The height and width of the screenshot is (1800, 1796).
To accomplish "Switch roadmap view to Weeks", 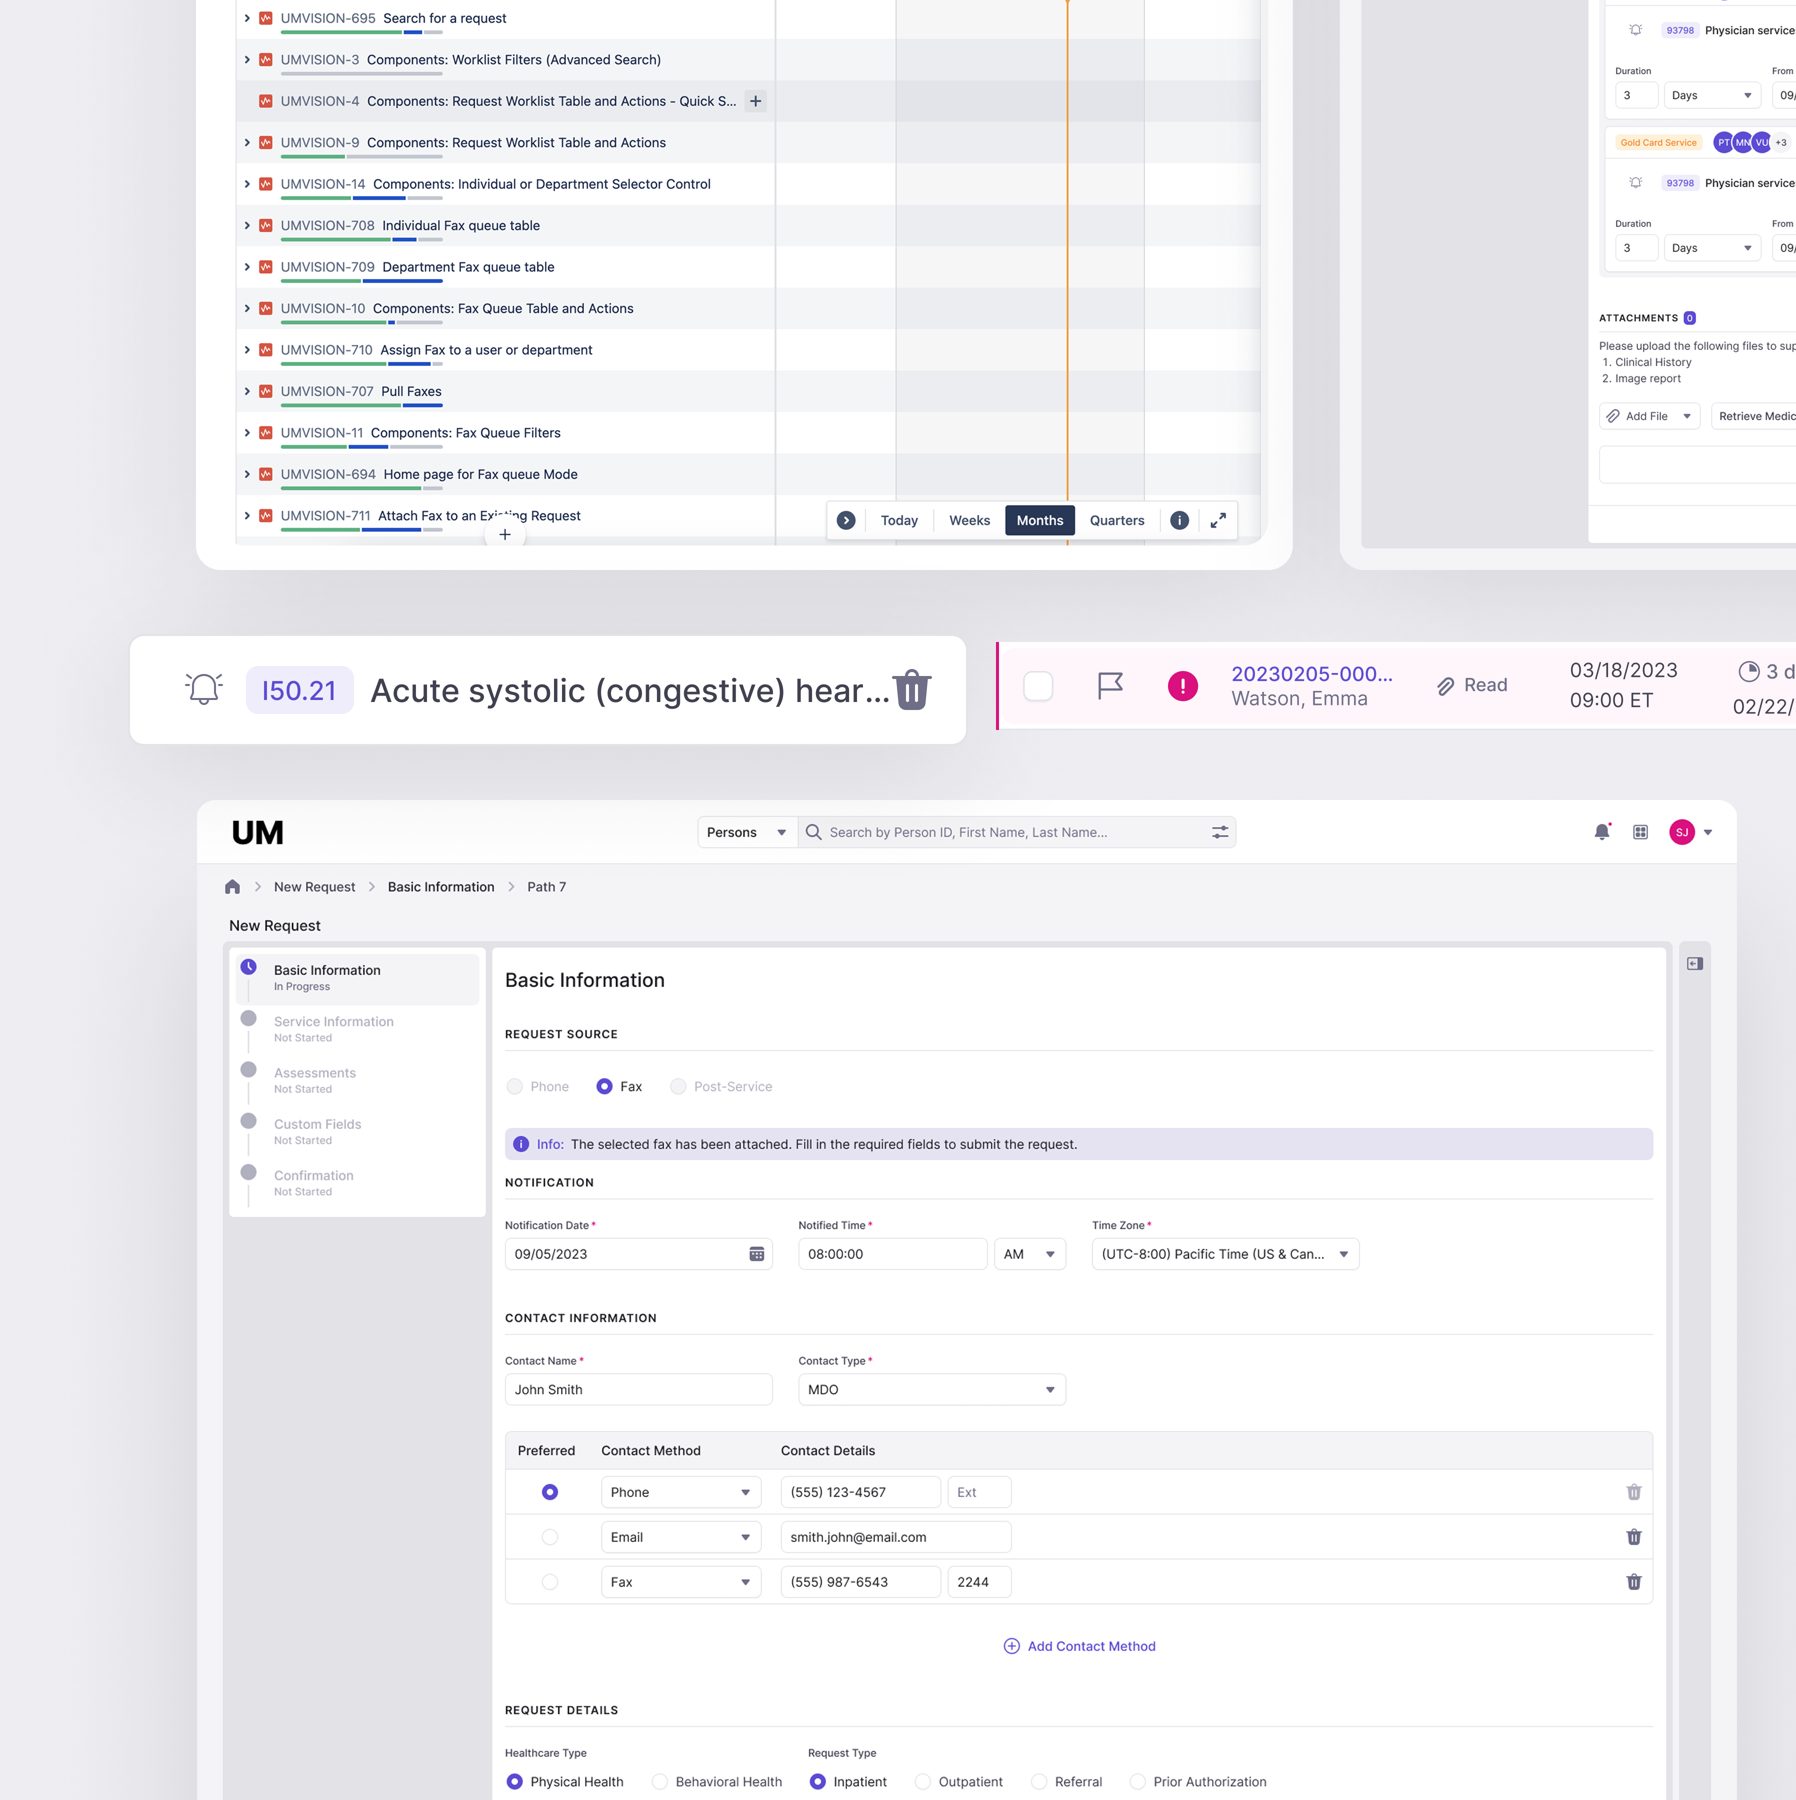I will pyautogui.click(x=969, y=521).
